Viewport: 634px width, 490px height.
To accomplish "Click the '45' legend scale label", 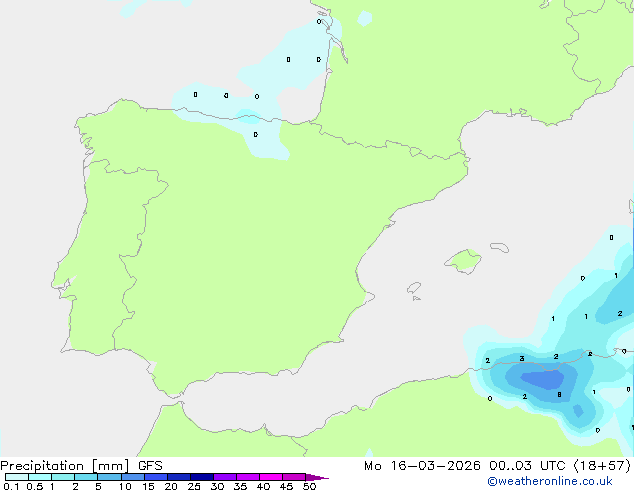I will point(286,486).
